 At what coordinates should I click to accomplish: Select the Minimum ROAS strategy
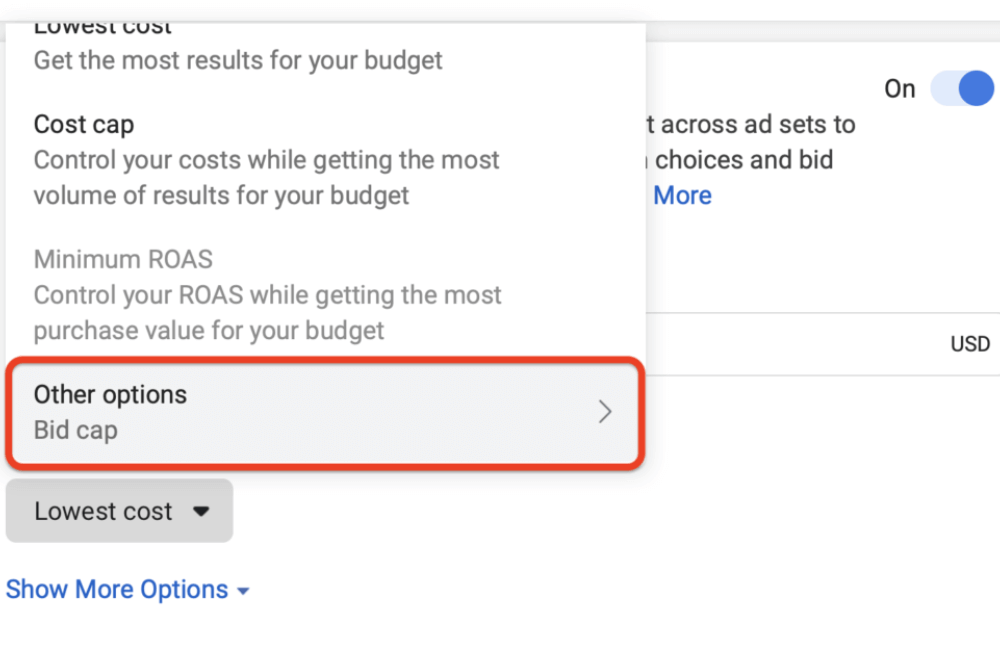click(123, 260)
